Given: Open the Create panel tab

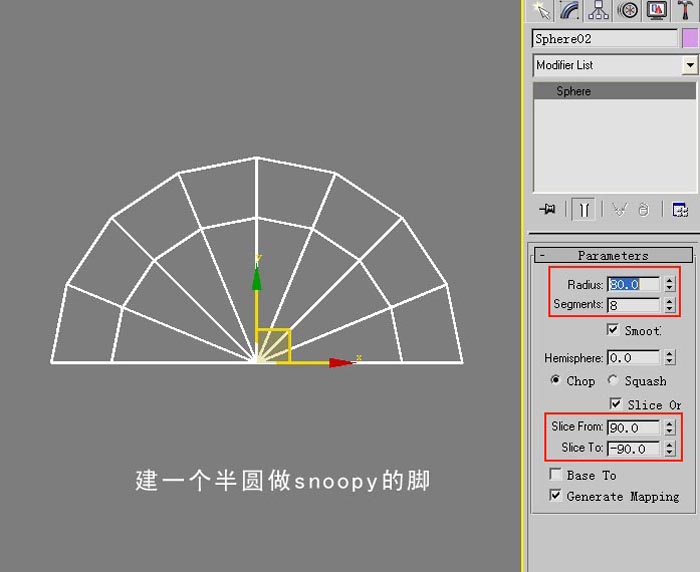Looking at the screenshot, I should click(542, 10).
